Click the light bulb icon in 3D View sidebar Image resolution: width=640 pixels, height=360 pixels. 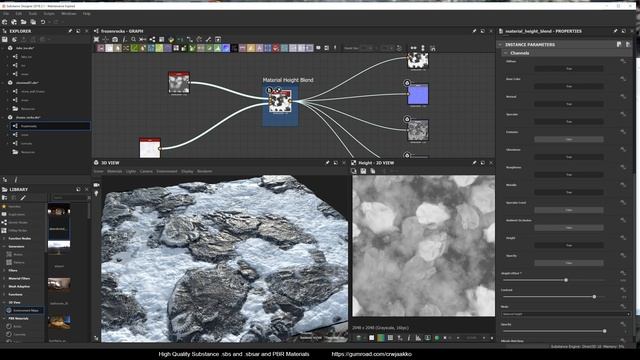(x=96, y=193)
